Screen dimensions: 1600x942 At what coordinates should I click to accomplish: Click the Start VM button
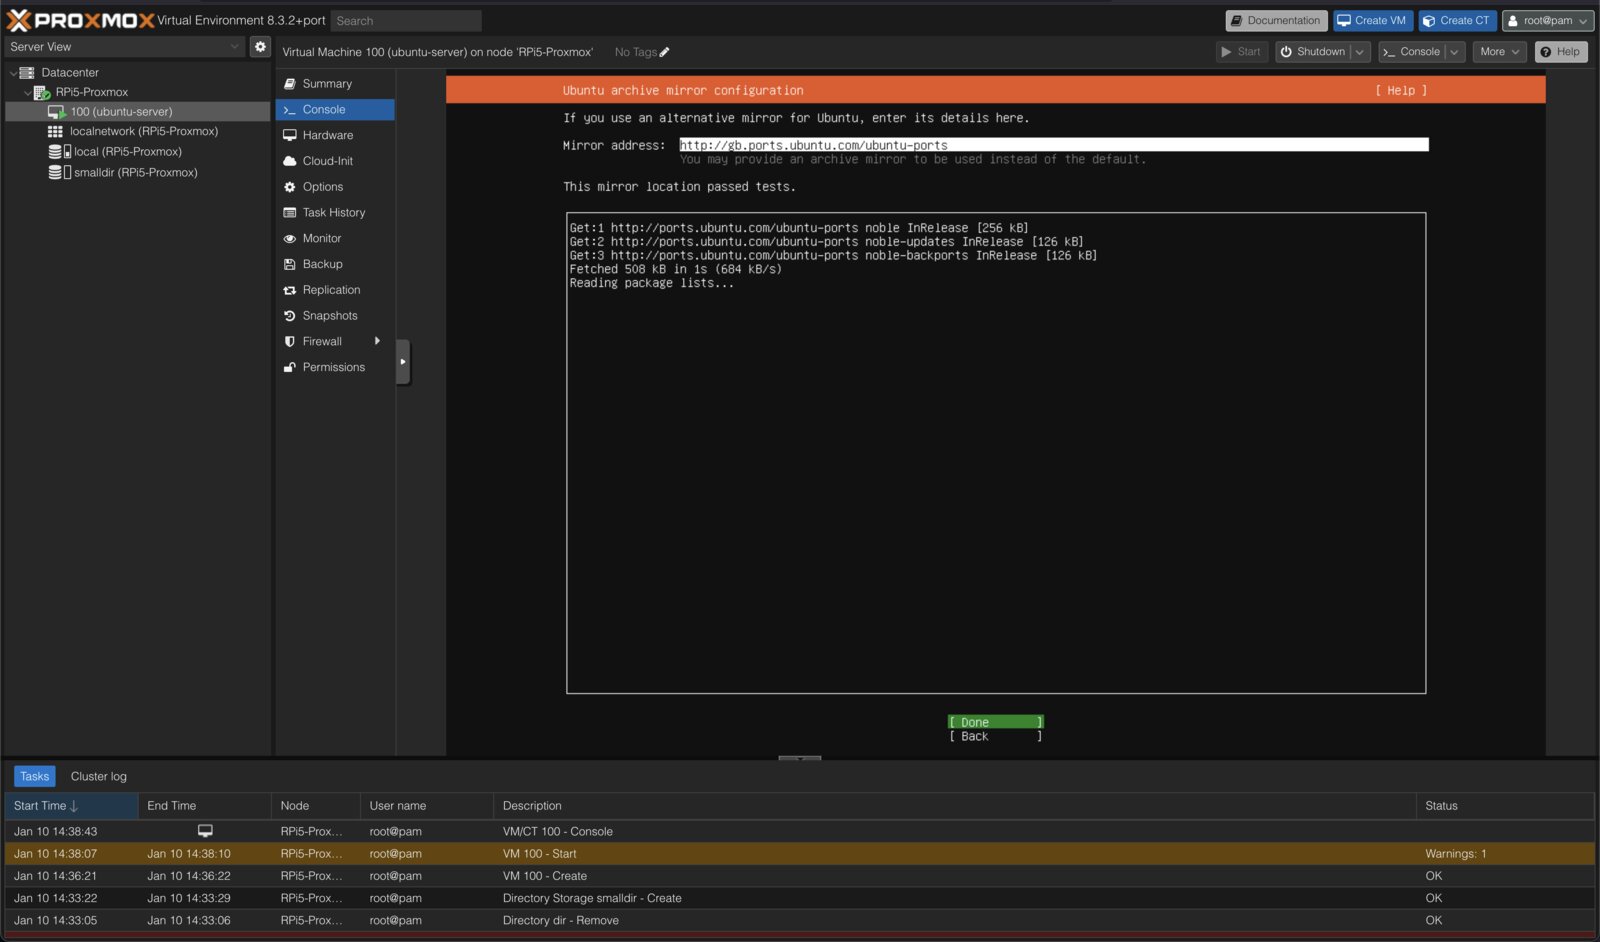(x=1241, y=52)
